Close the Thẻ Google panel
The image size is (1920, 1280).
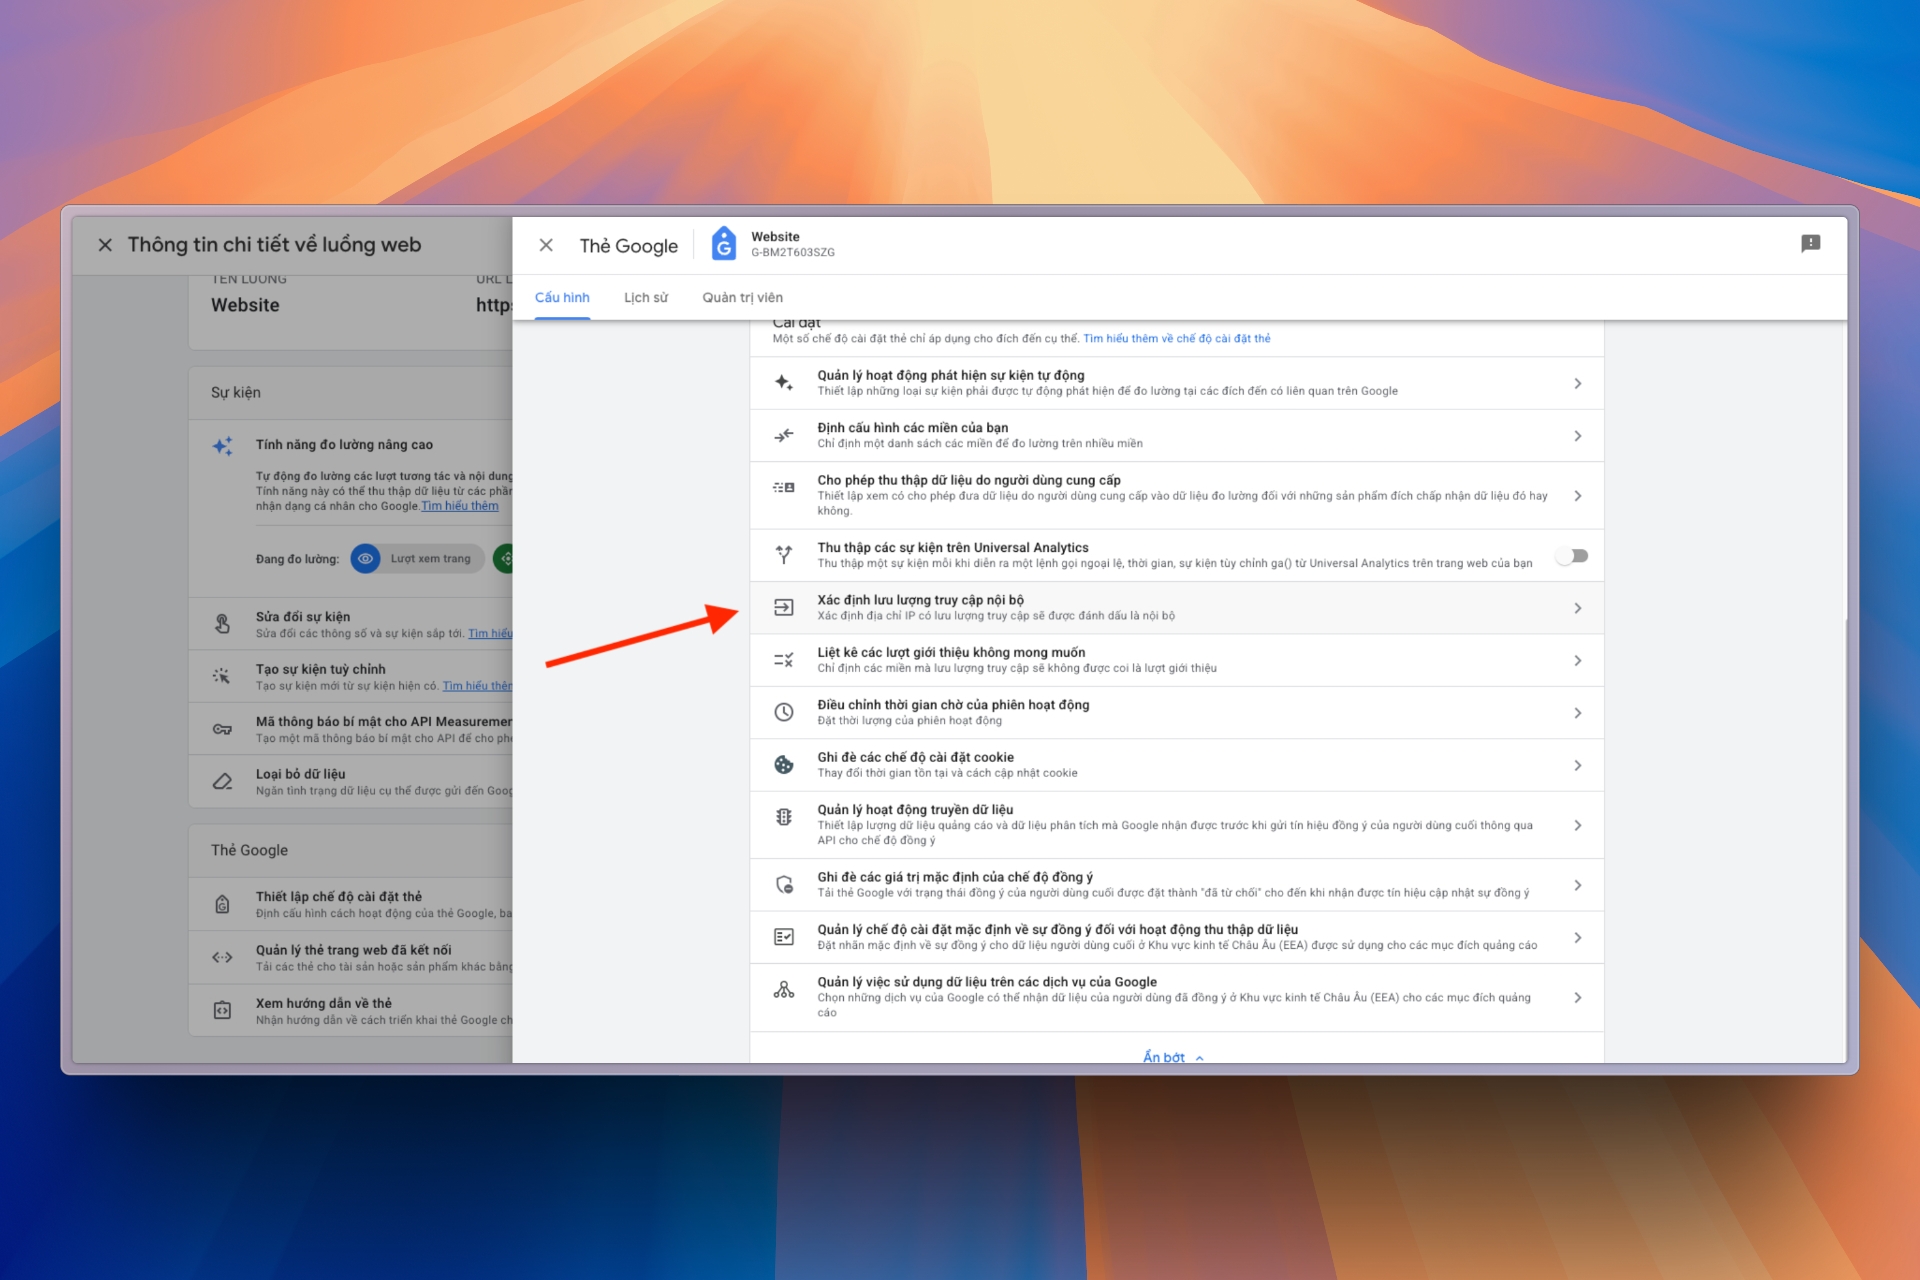546,245
